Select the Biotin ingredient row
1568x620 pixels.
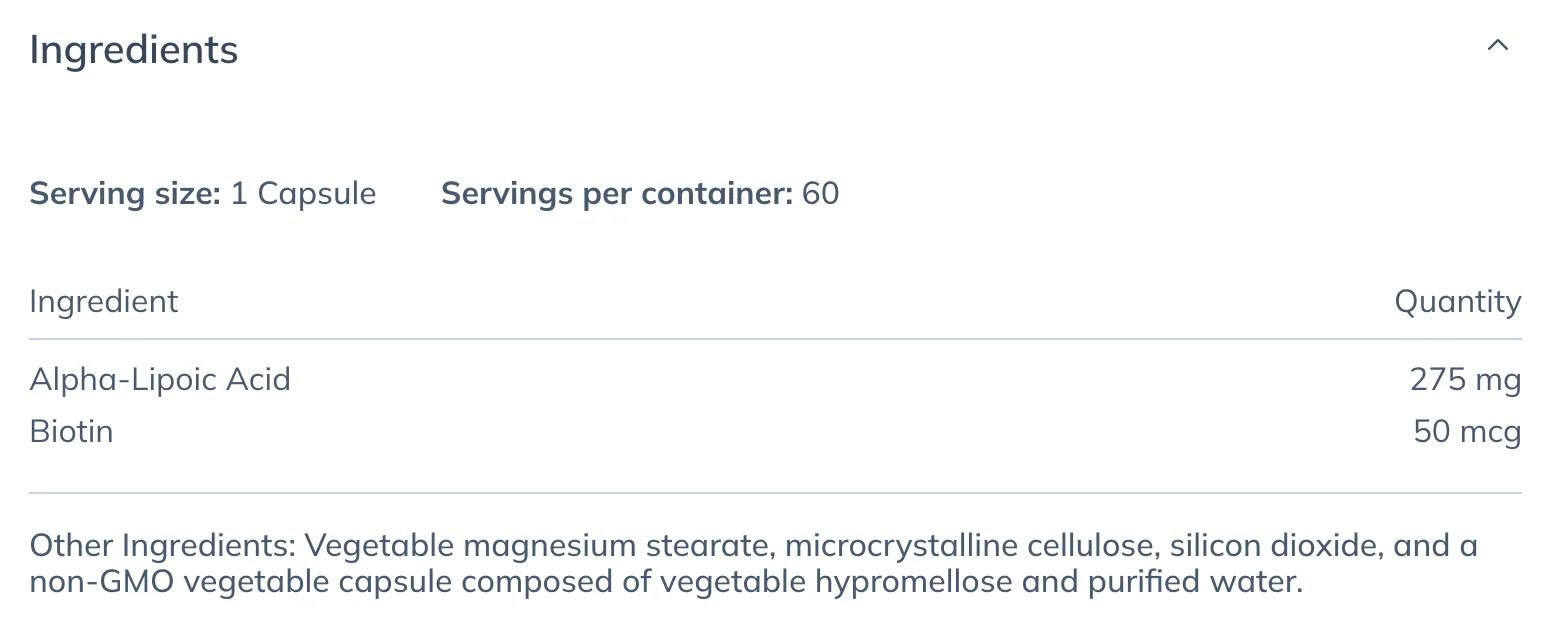click(x=775, y=432)
